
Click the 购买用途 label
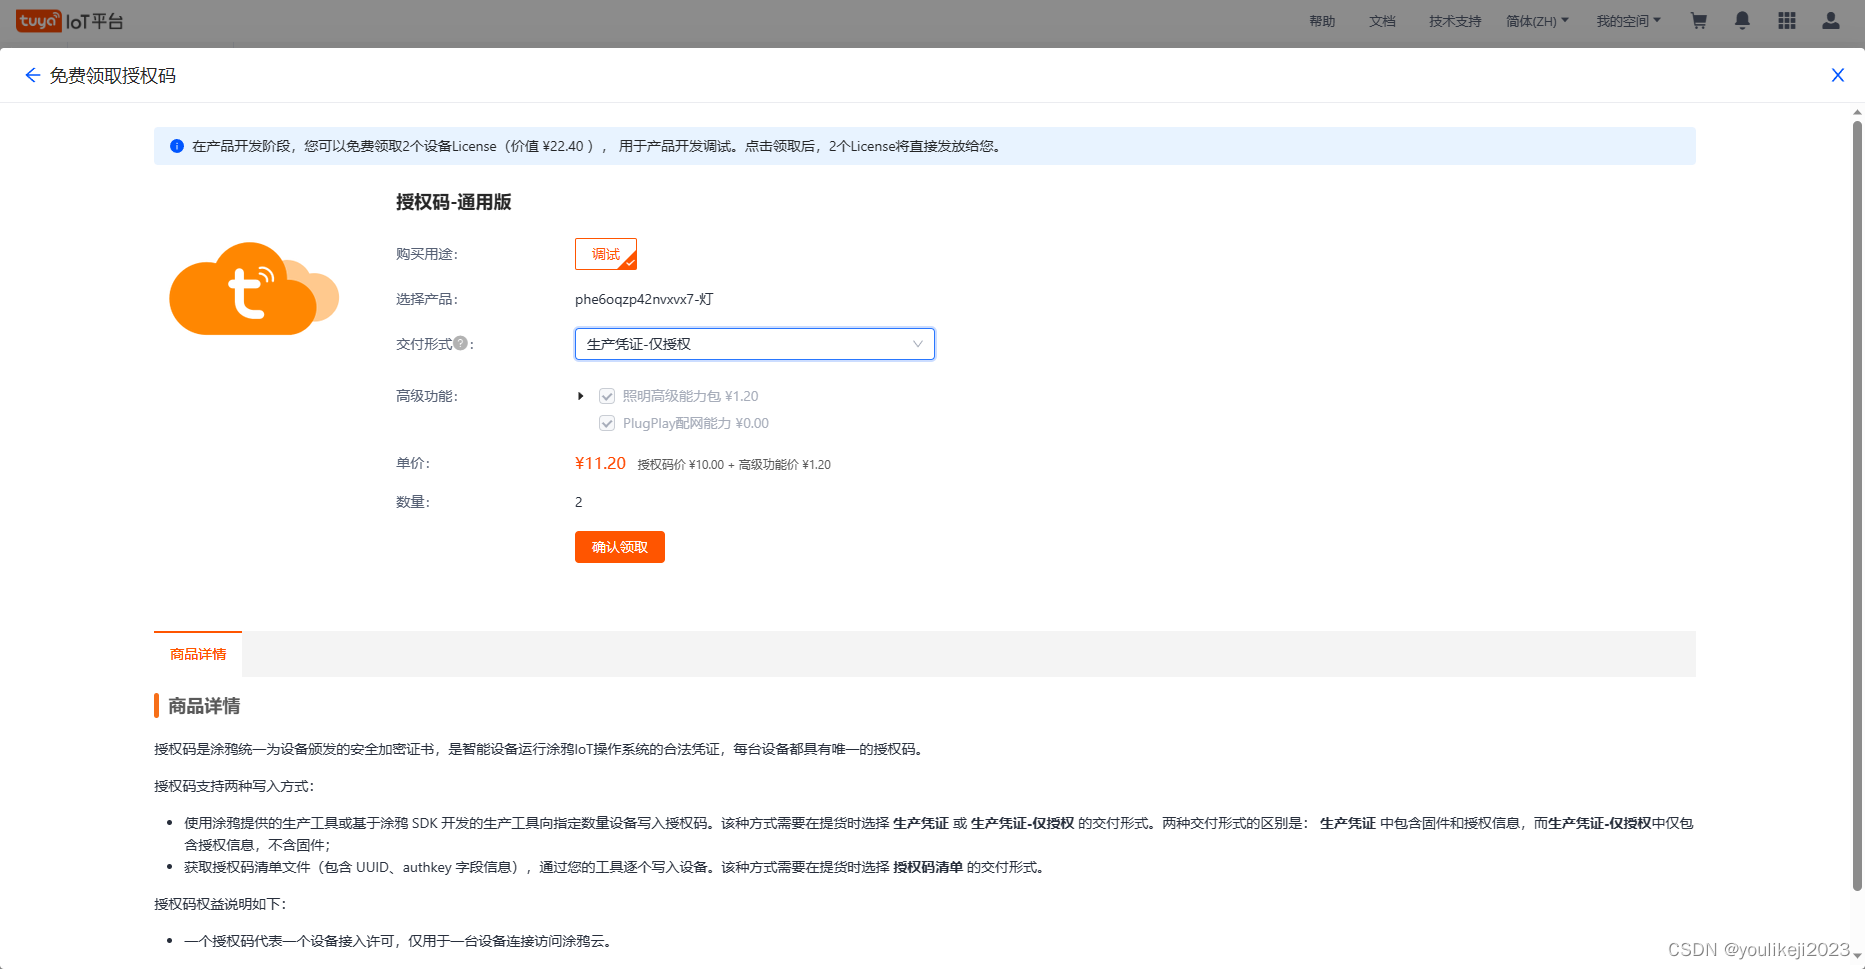[427, 254]
